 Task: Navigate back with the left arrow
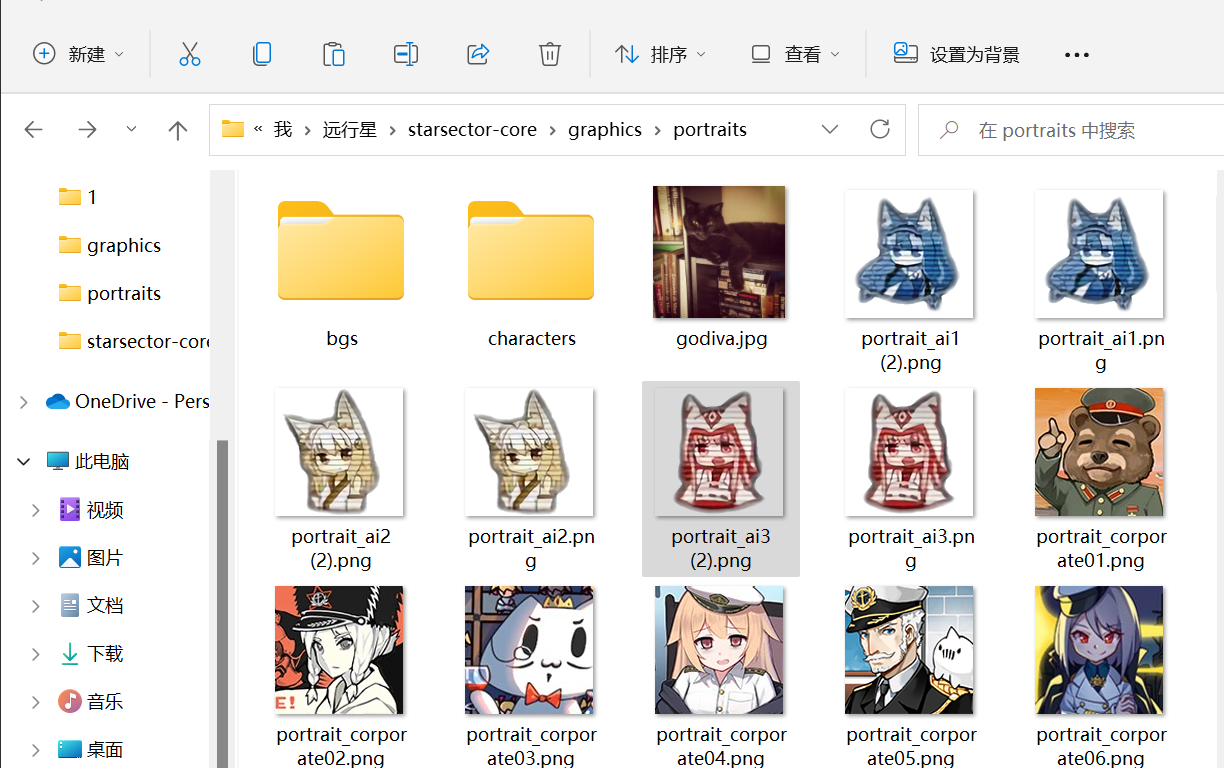[x=33, y=129]
